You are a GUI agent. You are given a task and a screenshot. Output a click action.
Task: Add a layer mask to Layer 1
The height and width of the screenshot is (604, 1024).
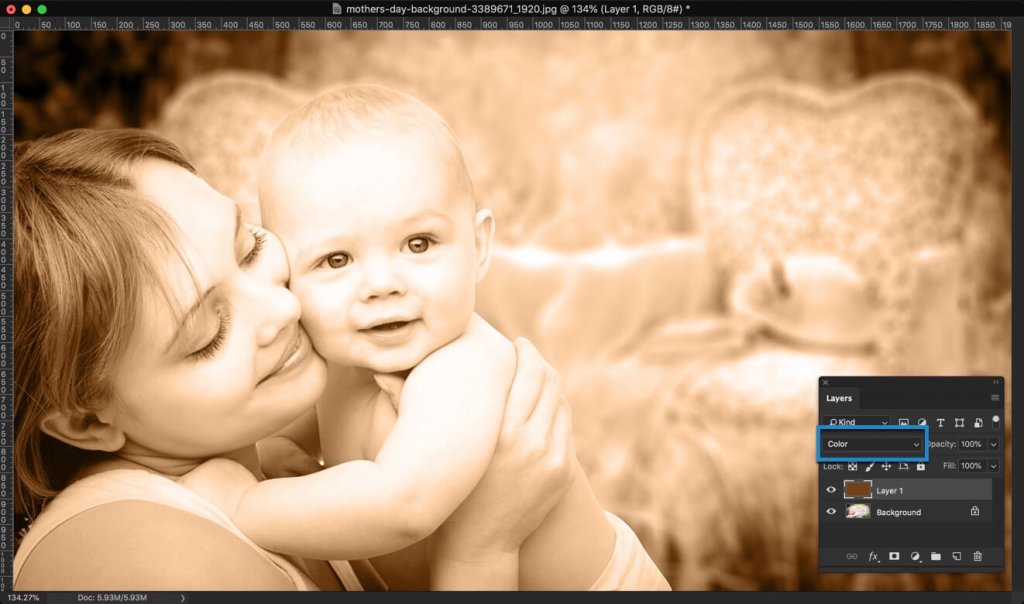[x=894, y=556]
